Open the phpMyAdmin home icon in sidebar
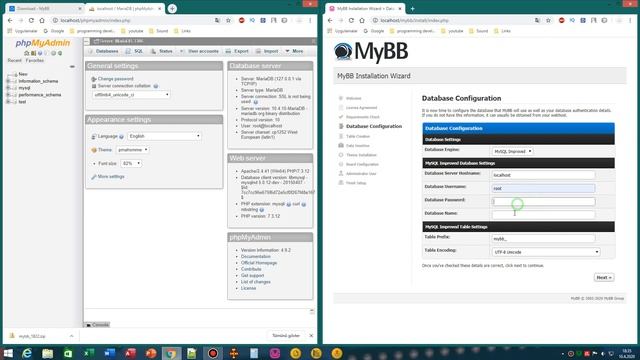The width and height of the screenshot is (640, 360). [x=27, y=53]
